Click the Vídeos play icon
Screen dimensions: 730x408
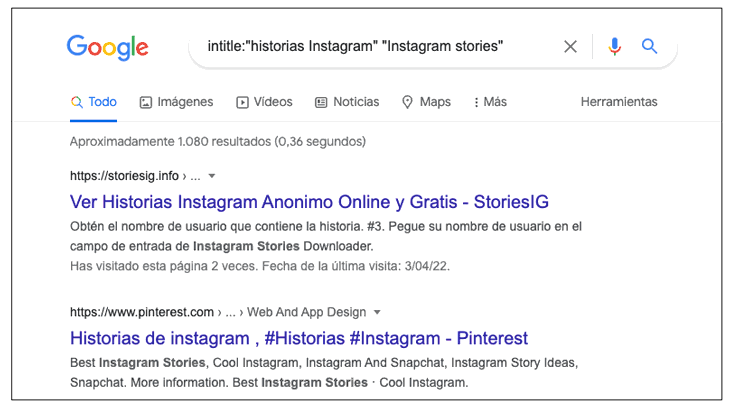pyautogui.click(x=242, y=102)
